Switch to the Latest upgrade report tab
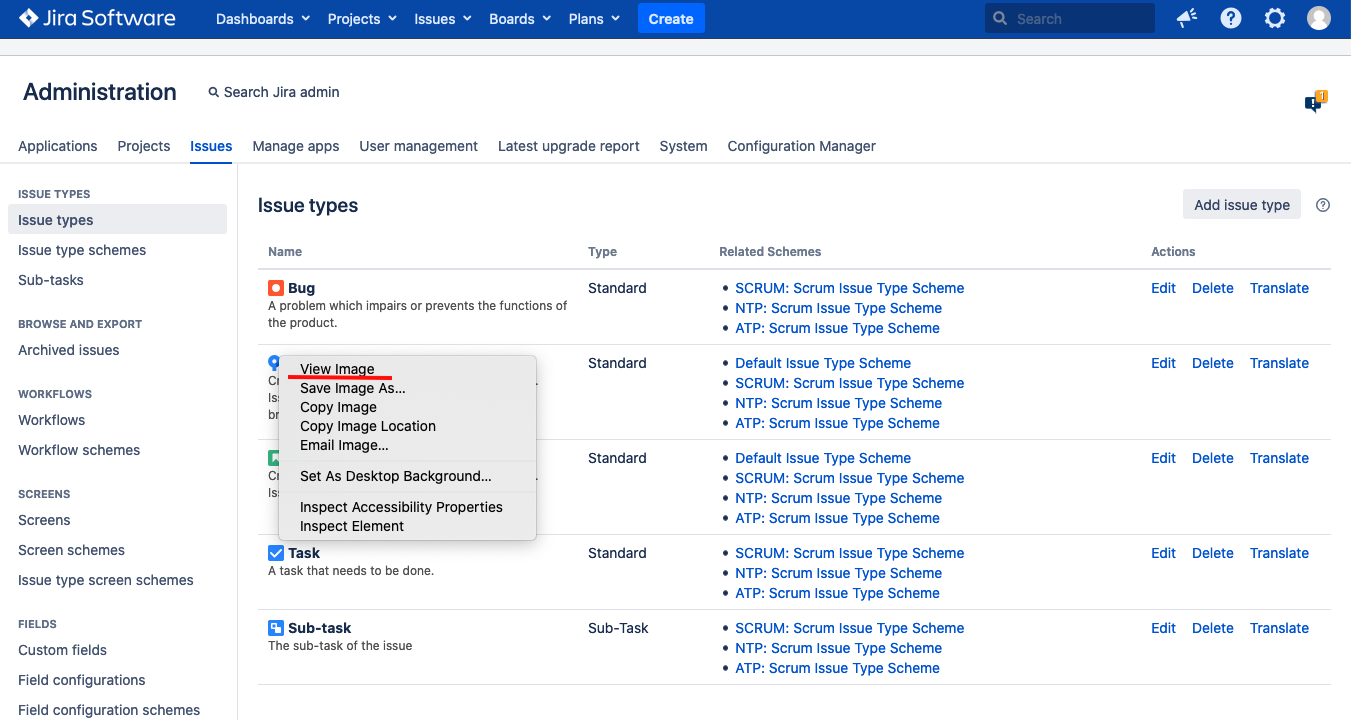 (569, 146)
